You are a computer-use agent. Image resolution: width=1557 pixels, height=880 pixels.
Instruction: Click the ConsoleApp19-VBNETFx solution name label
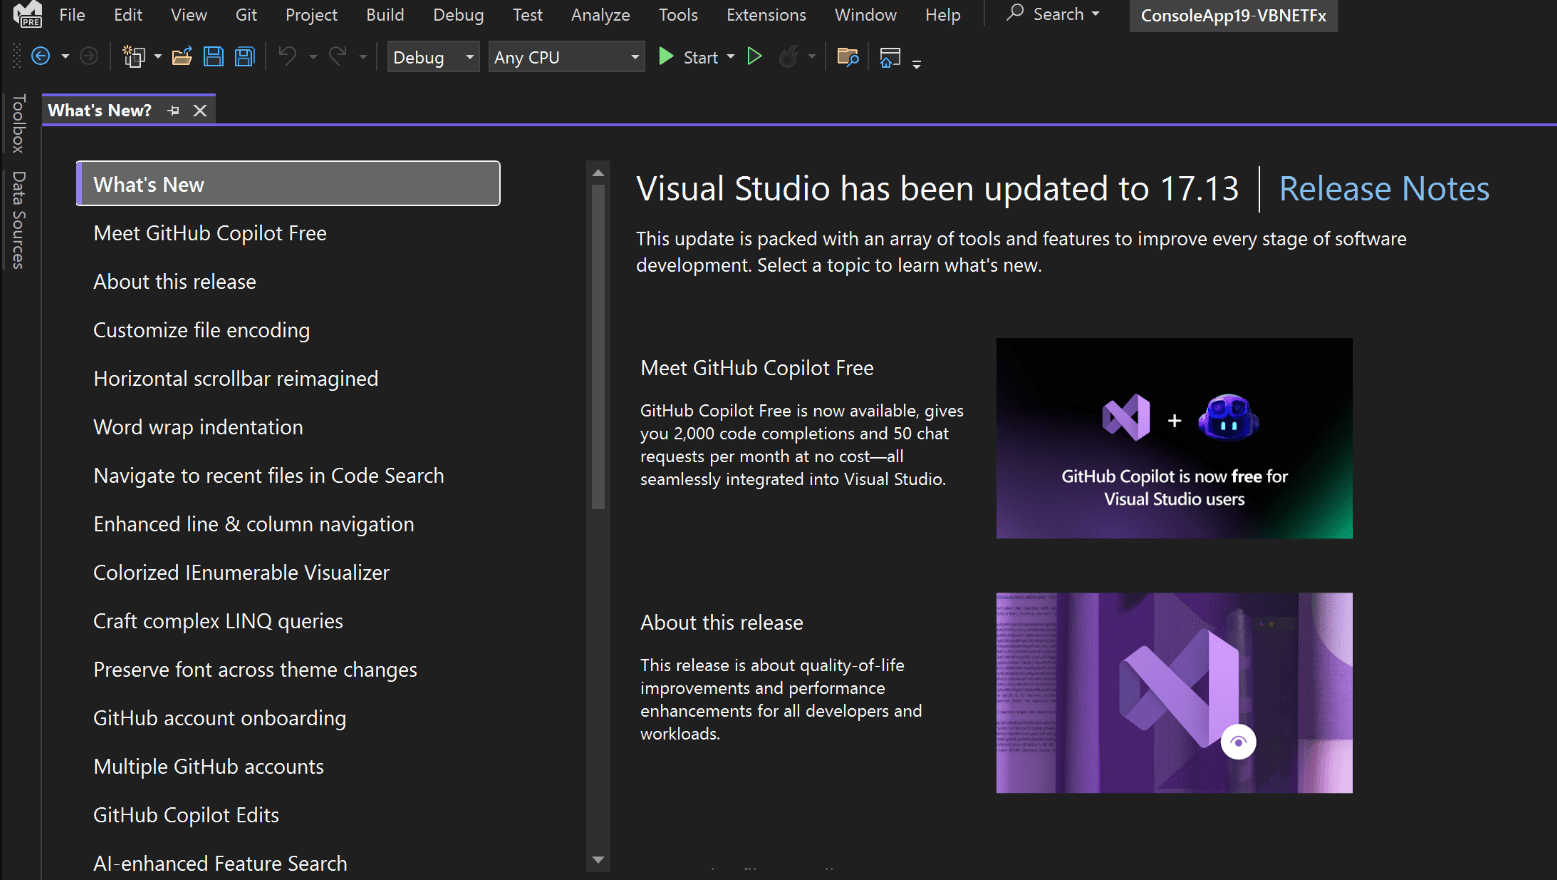pyautogui.click(x=1234, y=16)
